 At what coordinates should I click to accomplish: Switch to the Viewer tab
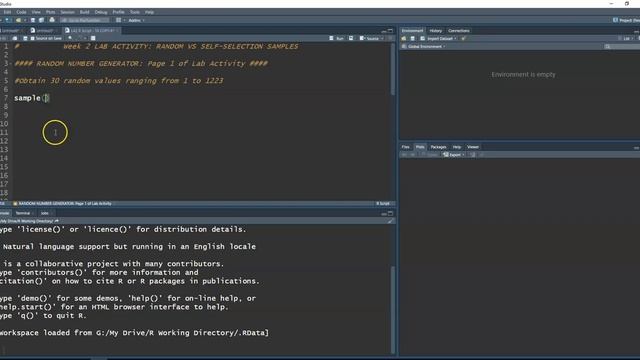(473, 147)
